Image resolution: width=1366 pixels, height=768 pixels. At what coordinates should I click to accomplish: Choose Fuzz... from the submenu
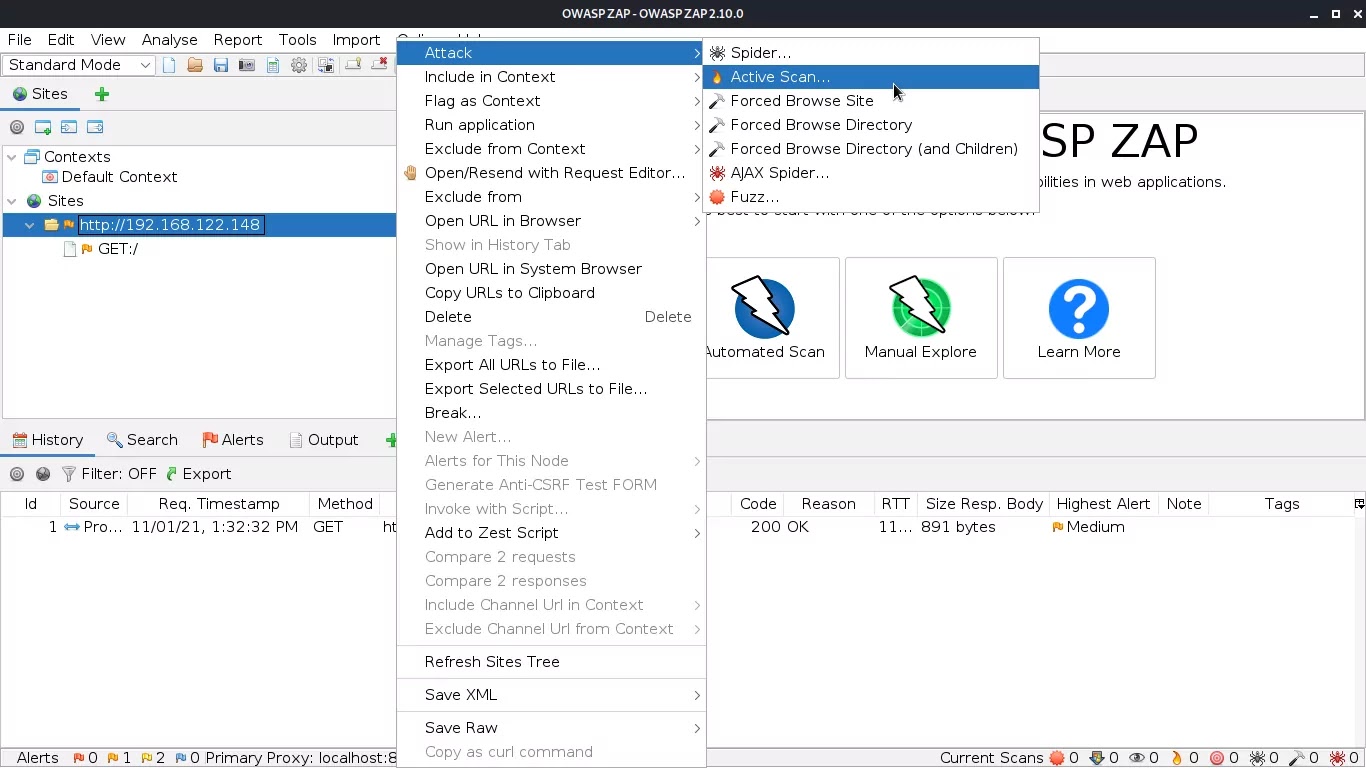[871, 197]
